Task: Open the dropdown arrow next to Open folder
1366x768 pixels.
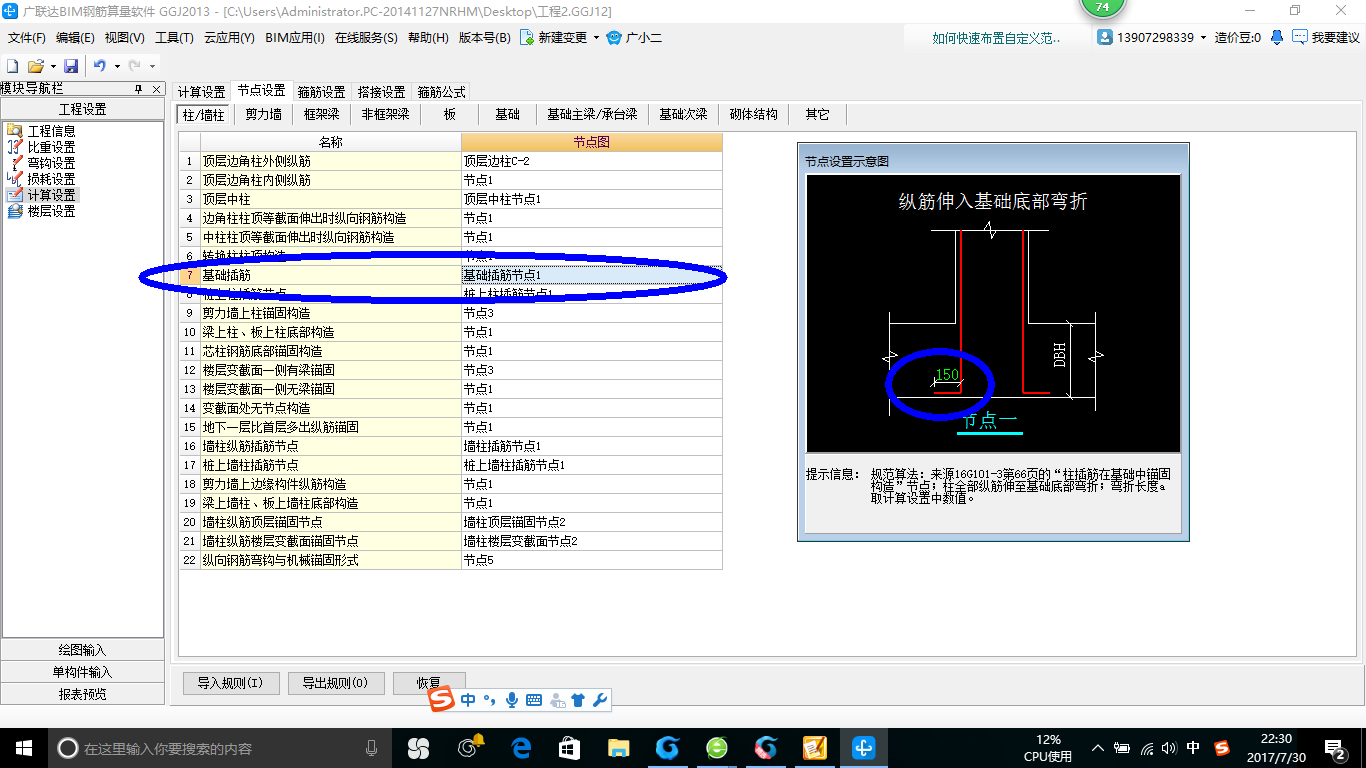Action: click(52, 66)
